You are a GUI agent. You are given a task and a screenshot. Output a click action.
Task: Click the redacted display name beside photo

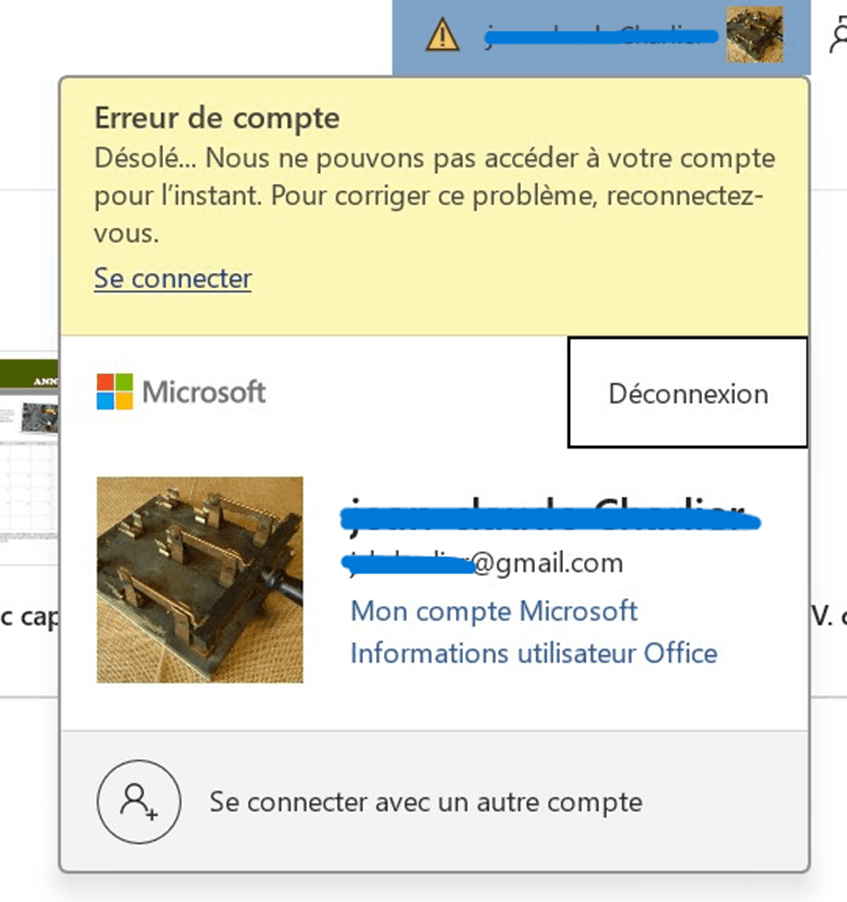[551, 515]
